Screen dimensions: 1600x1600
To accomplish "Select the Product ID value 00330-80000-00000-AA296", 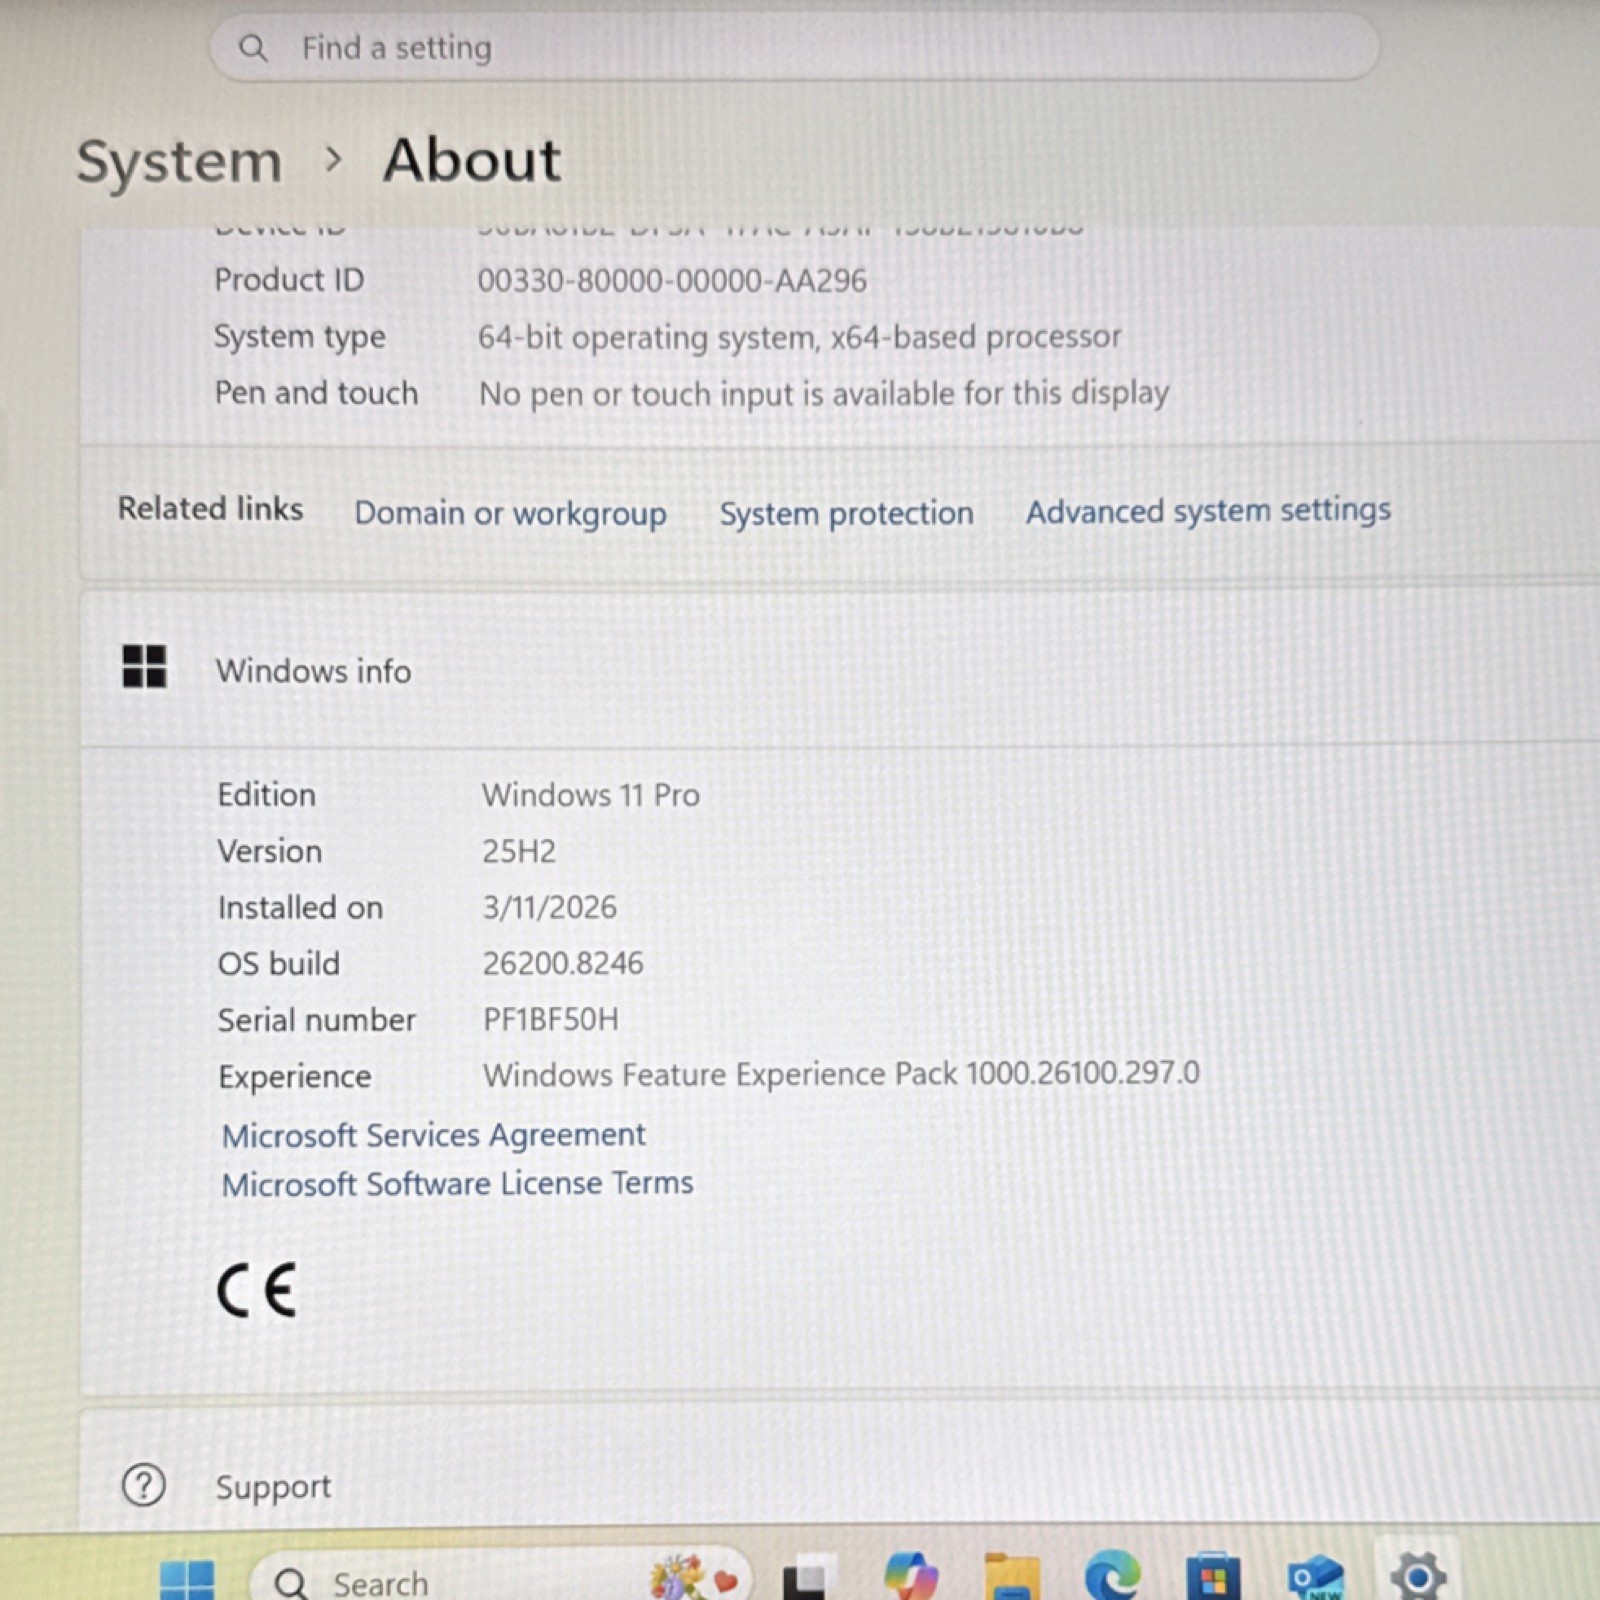I will [672, 281].
